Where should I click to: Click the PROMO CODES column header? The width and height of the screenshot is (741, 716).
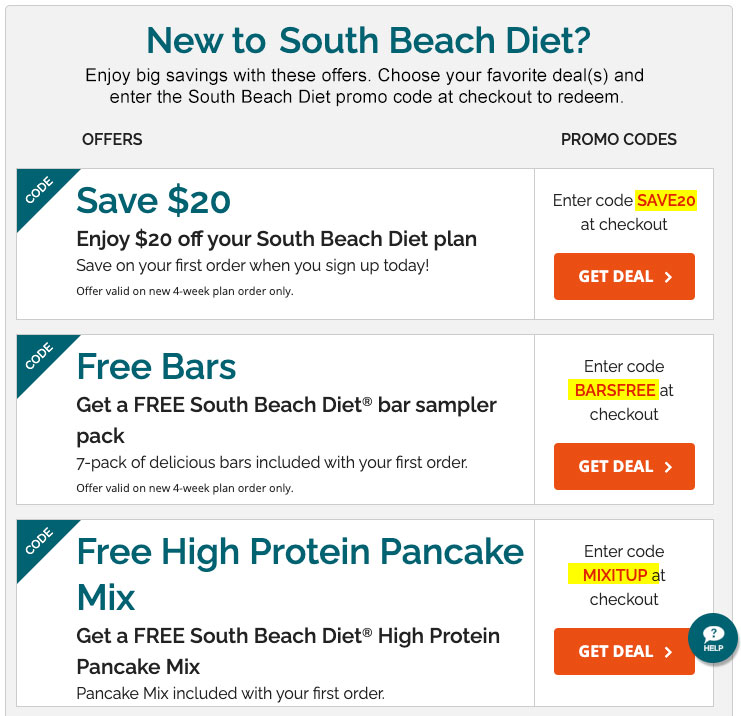pos(619,139)
